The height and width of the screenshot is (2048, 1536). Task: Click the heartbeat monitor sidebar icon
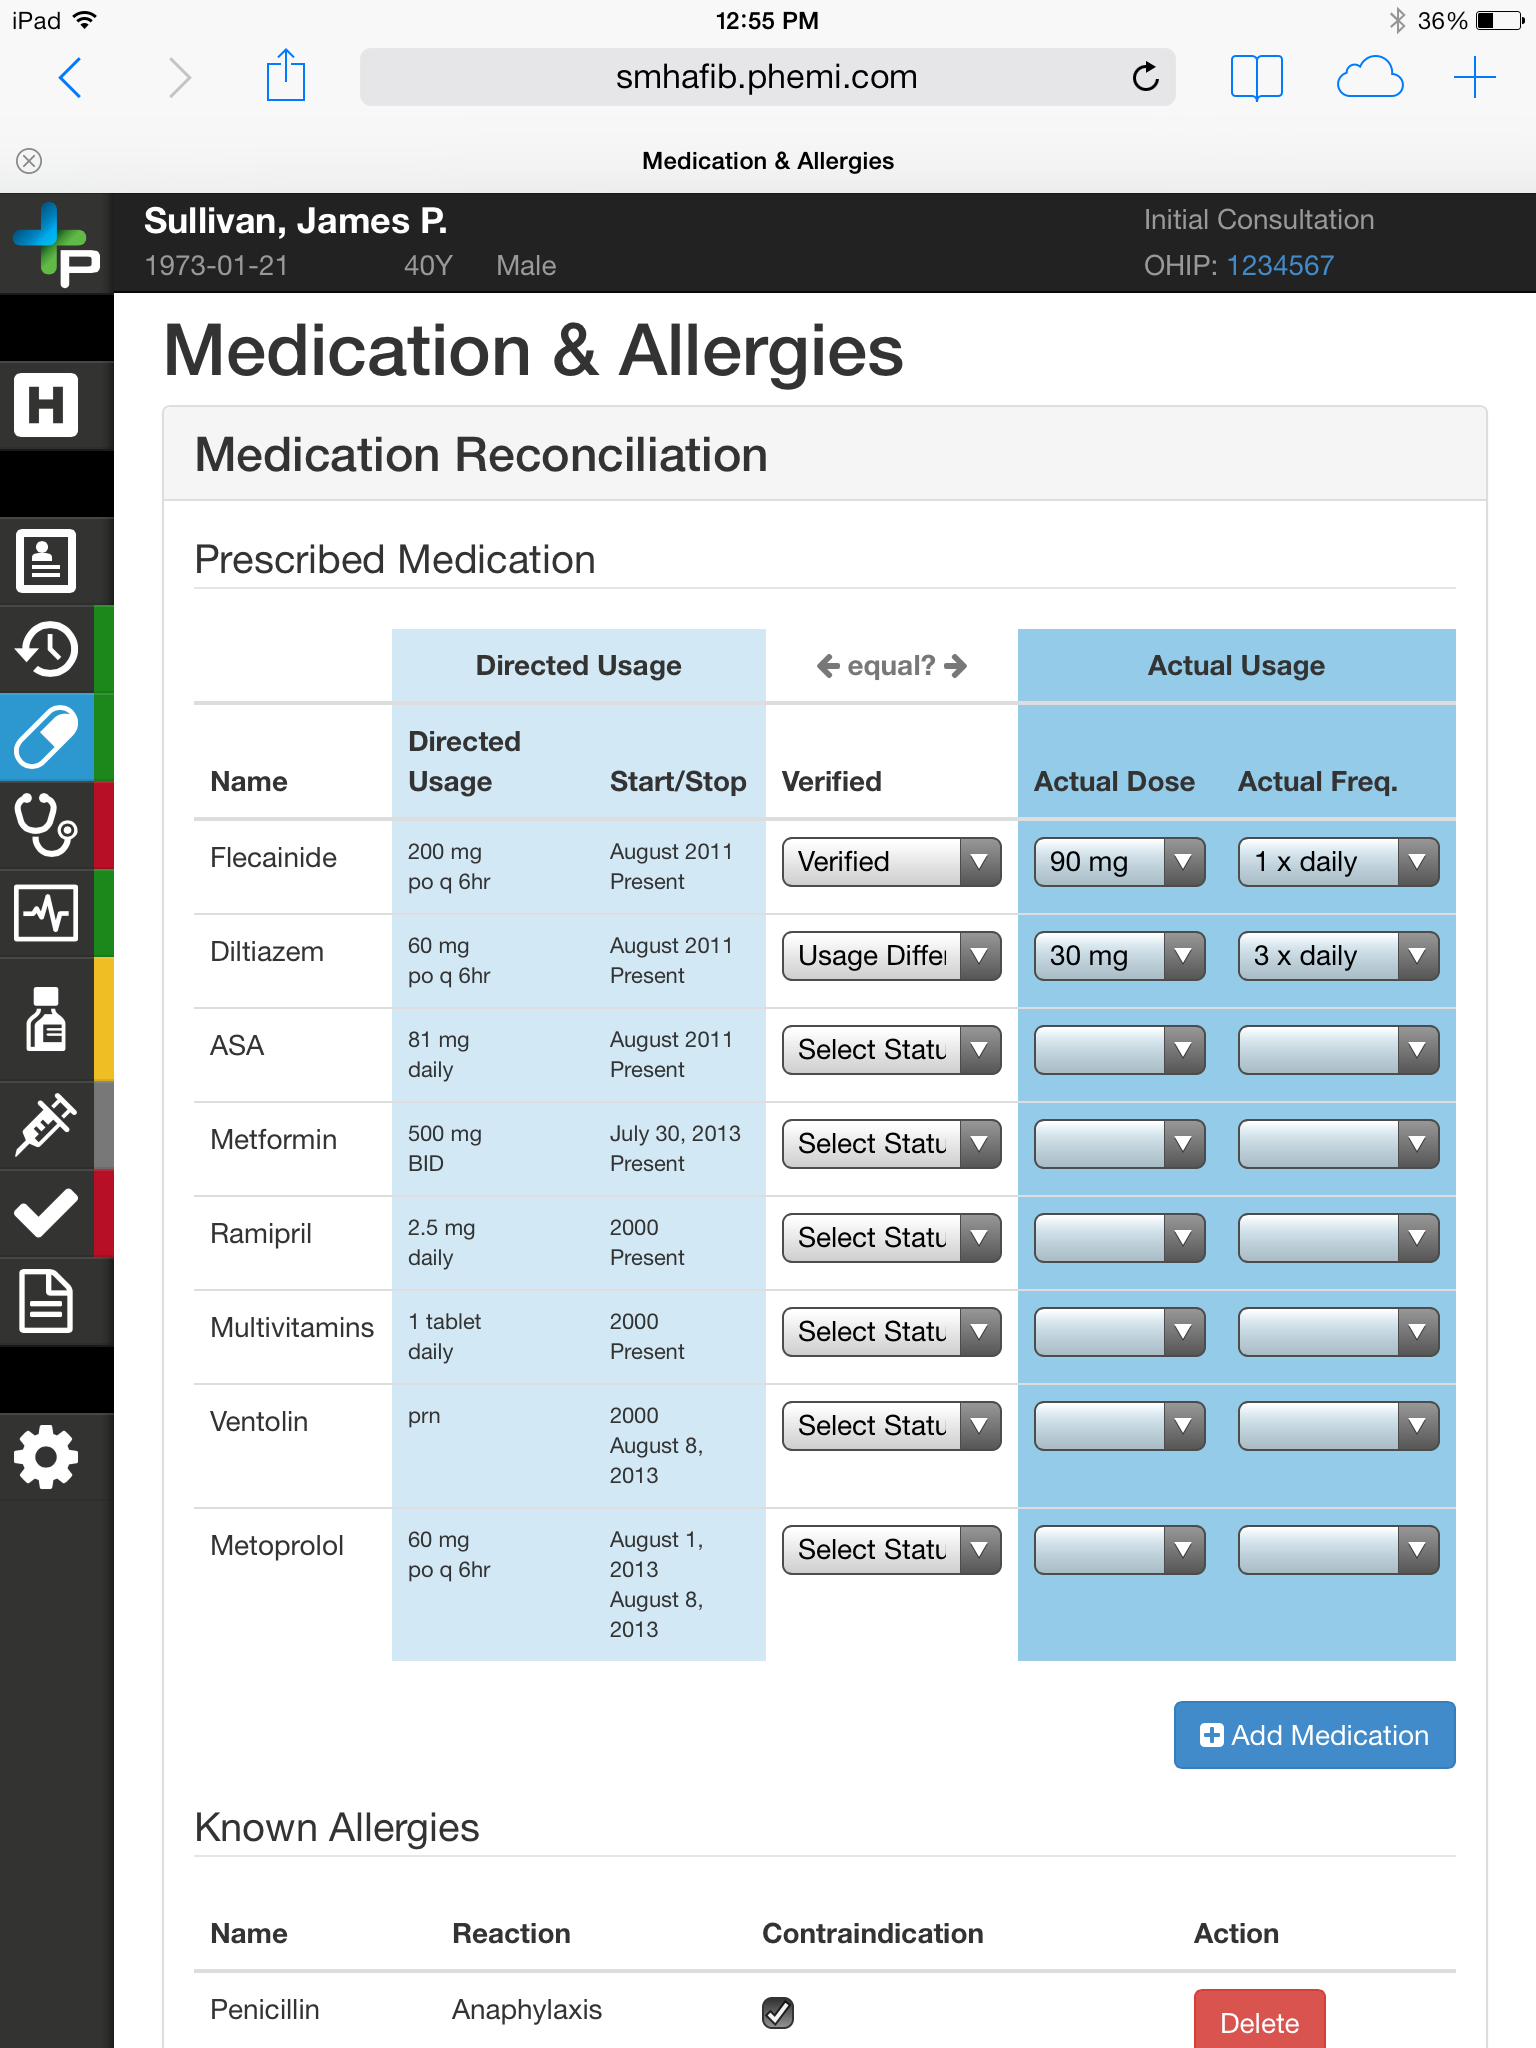[46, 913]
